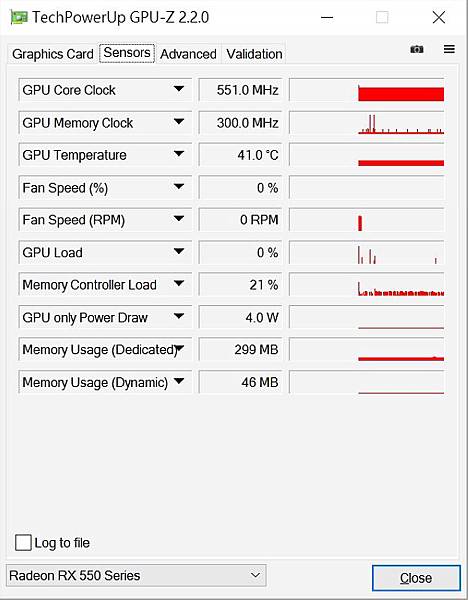Close the GPU-Z window with X
This screenshot has height=600, width=468.
pyautogui.click(x=439, y=17)
